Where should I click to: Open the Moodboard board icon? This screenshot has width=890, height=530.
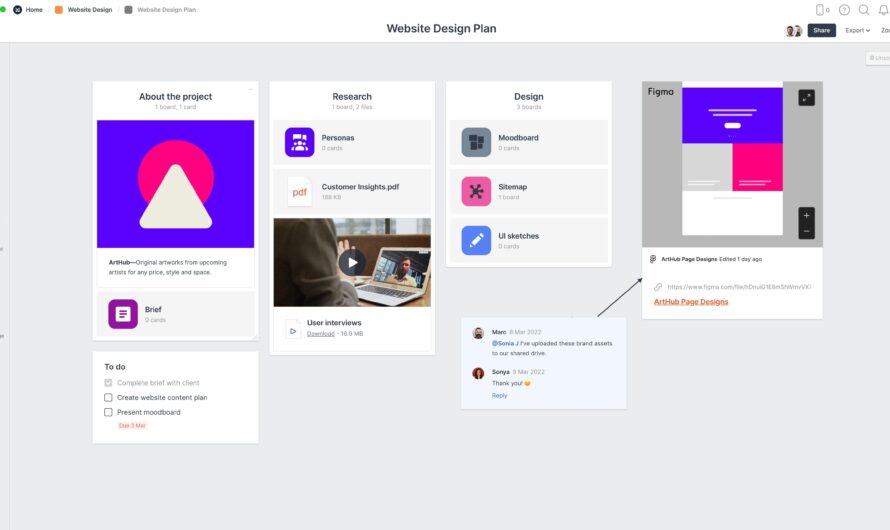[476, 142]
